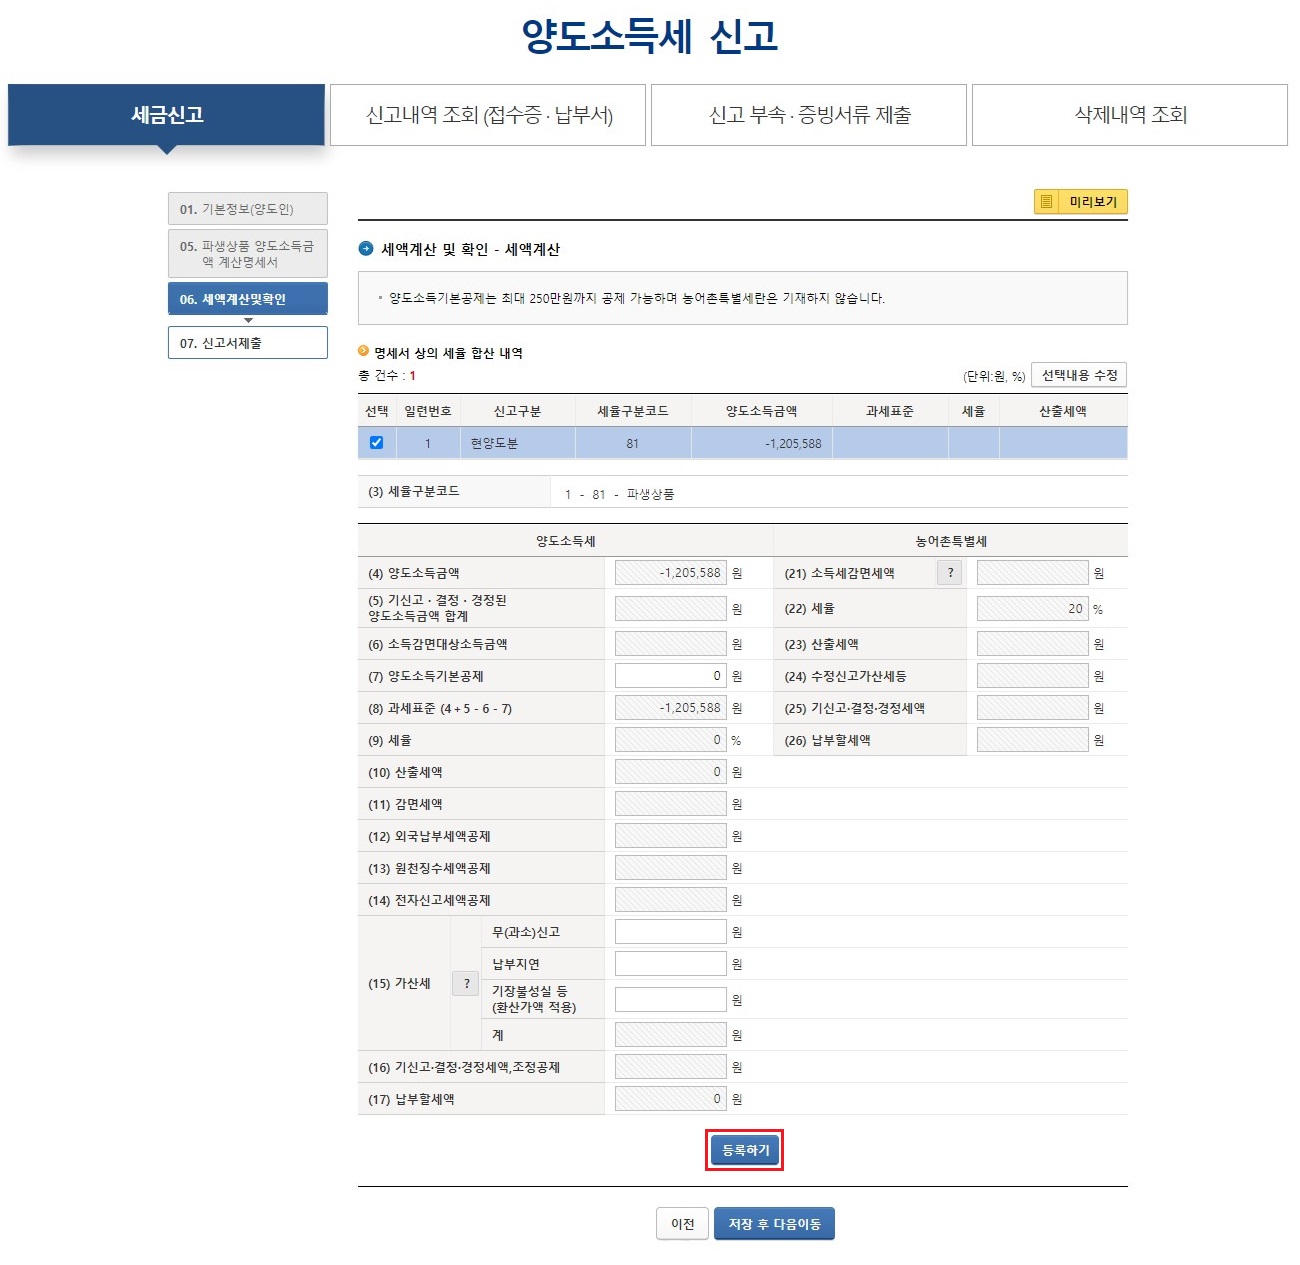The height and width of the screenshot is (1265, 1300).
Task: Click the (14) 전자신고세액공제 field
Action: (x=670, y=900)
